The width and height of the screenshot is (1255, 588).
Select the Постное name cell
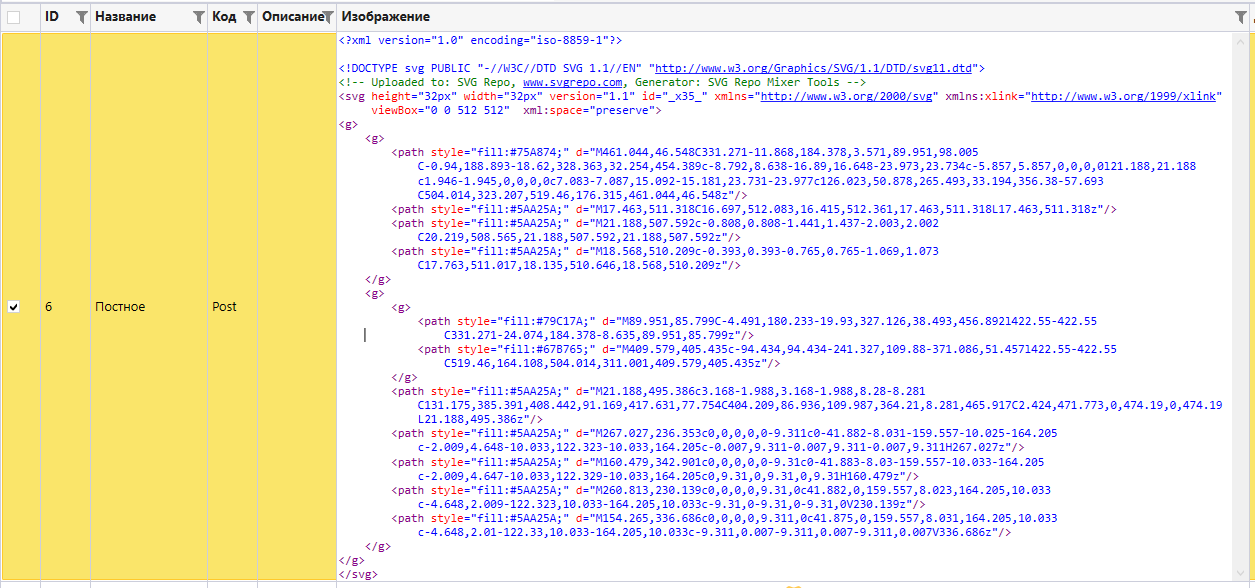coord(120,307)
